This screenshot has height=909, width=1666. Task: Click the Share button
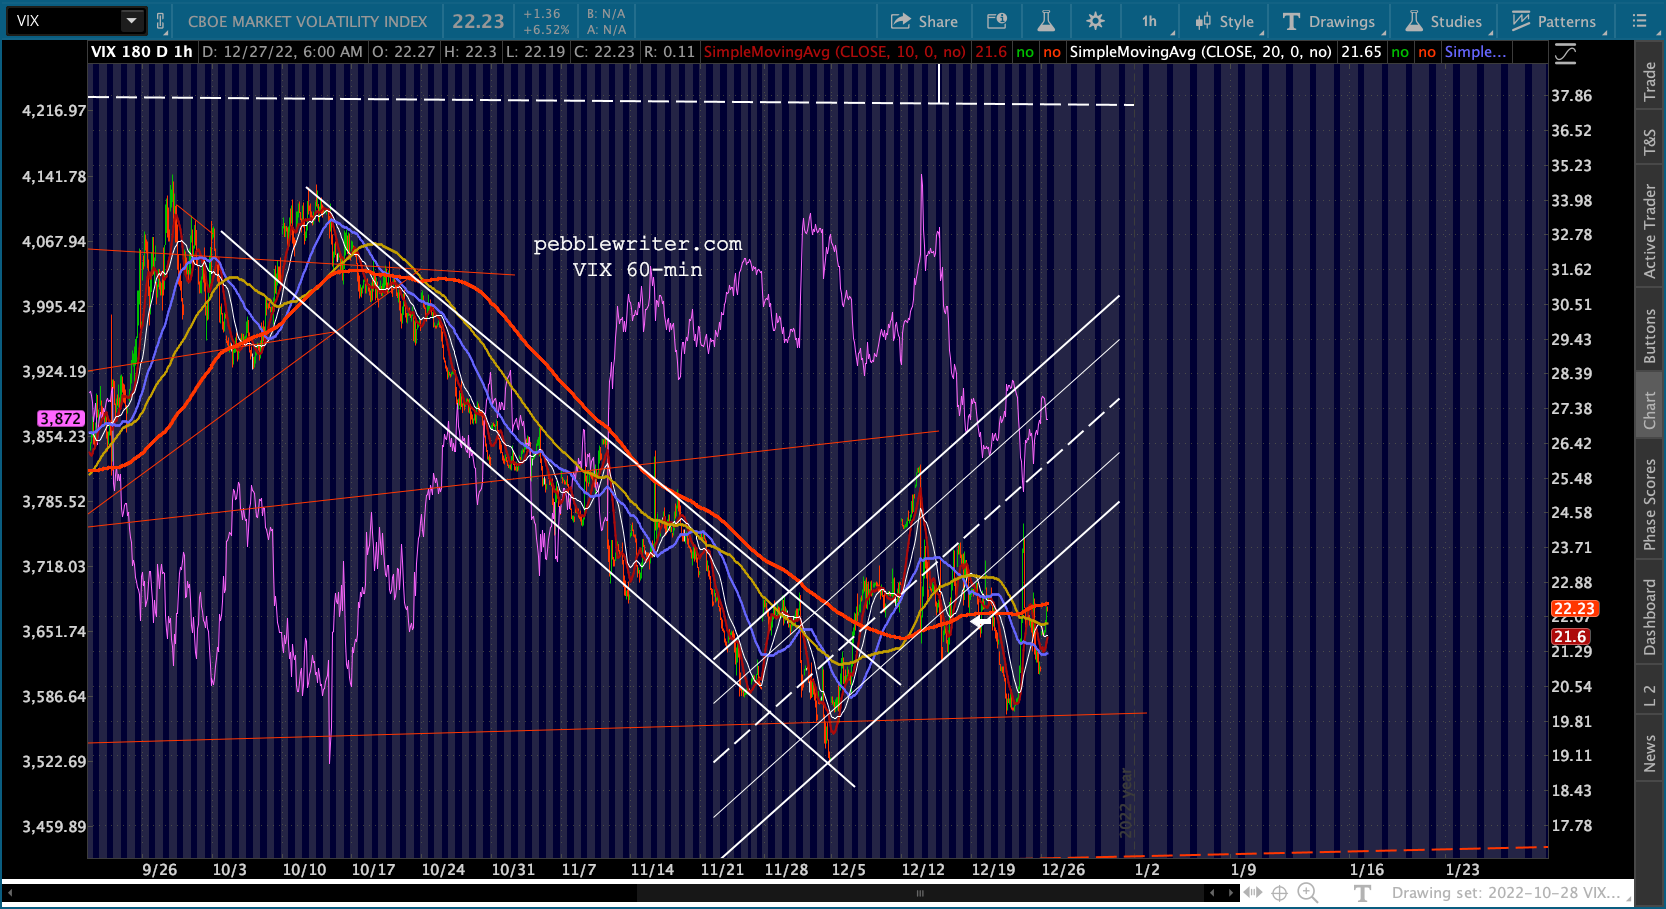pos(924,21)
